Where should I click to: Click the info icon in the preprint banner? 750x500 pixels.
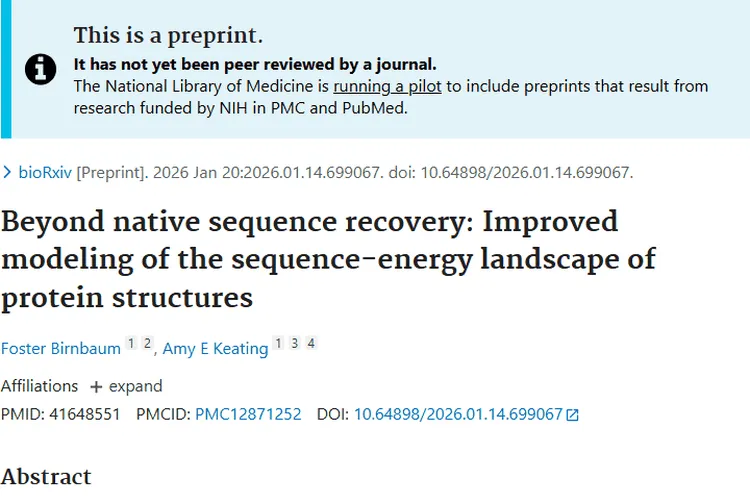[41, 69]
